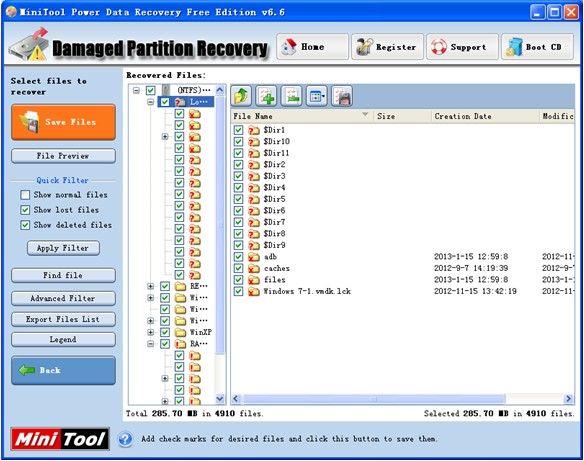
Task: Click the add-checkmarks toolbar icon with green plus
Action: pyautogui.click(x=266, y=96)
